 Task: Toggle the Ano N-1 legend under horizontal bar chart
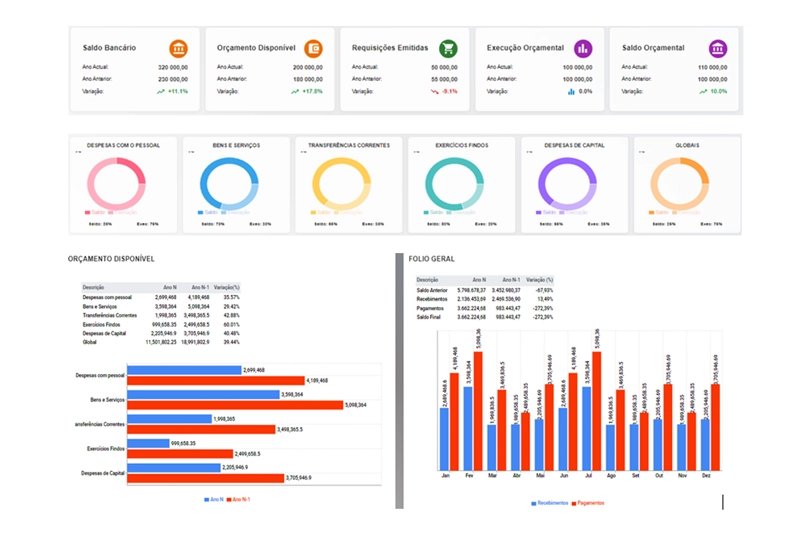(x=238, y=499)
